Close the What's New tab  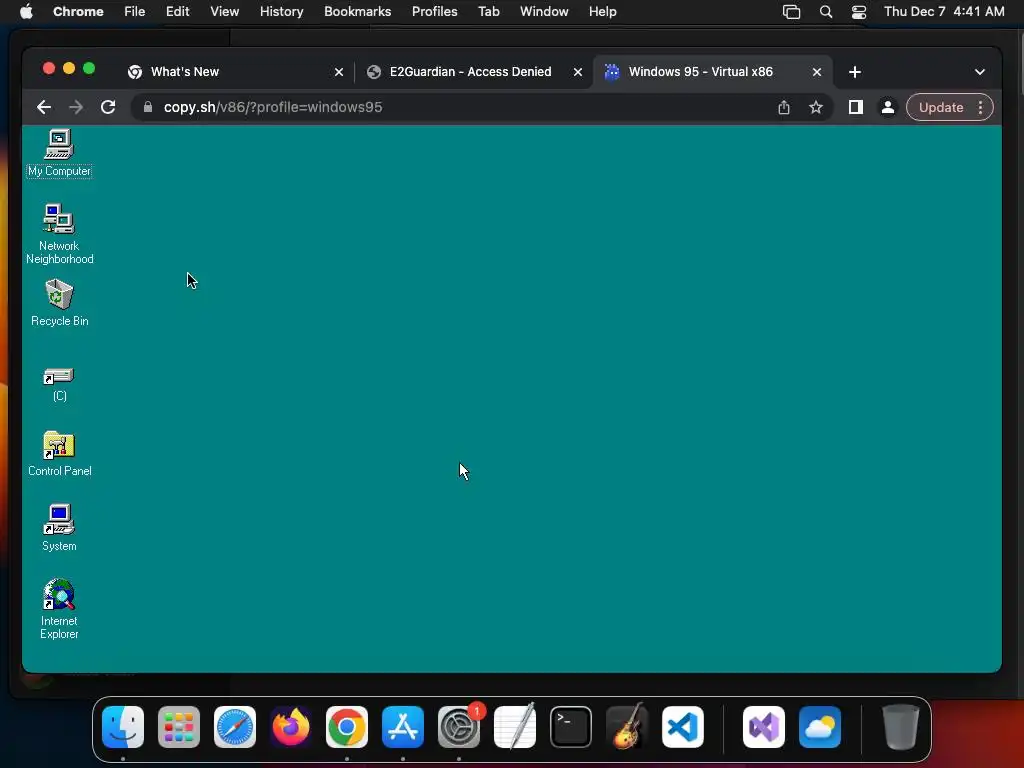(339, 72)
